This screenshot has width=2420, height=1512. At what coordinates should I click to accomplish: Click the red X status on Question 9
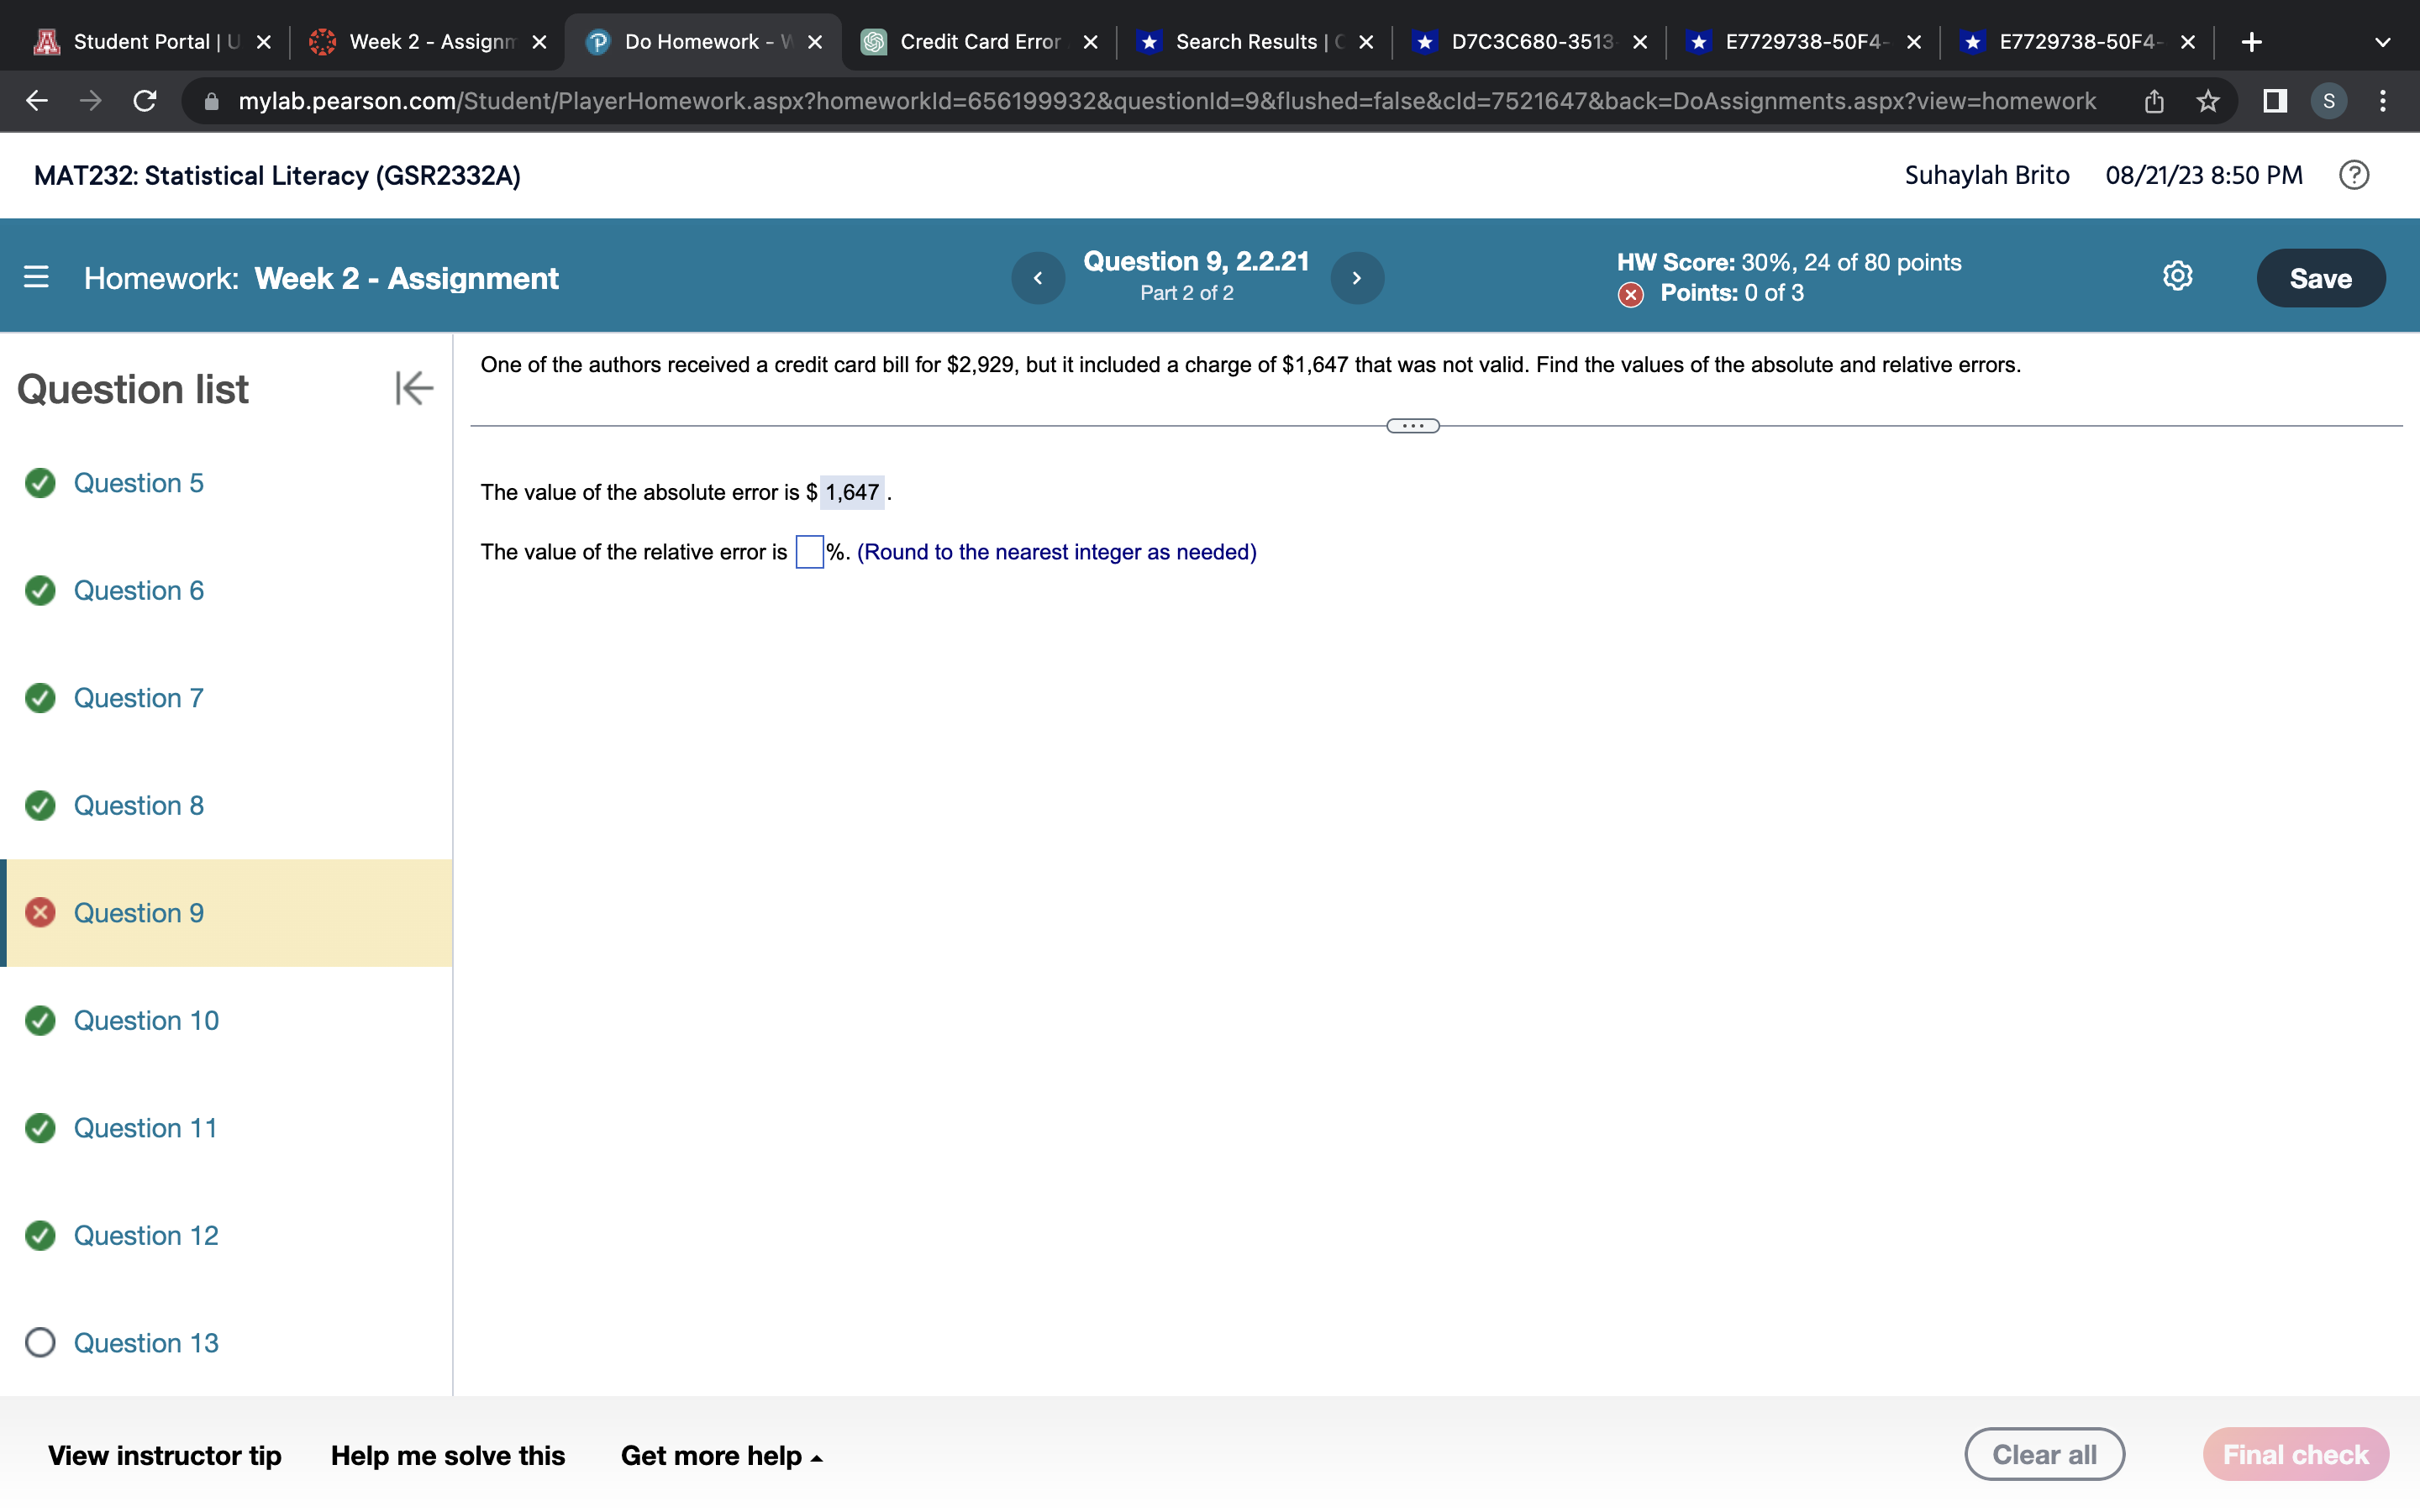pyautogui.click(x=40, y=912)
